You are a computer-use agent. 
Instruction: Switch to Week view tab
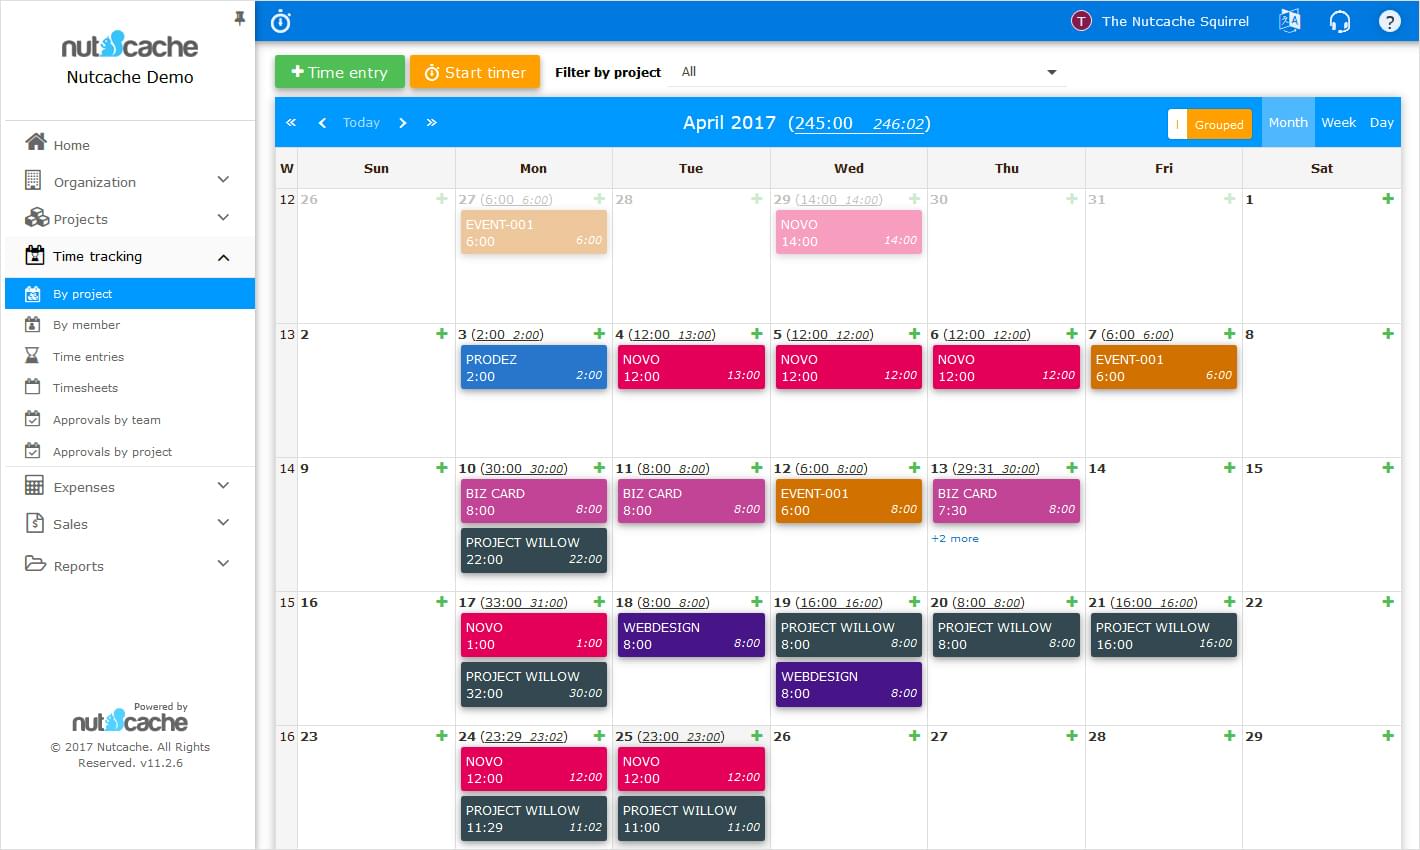[x=1338, y=122]
